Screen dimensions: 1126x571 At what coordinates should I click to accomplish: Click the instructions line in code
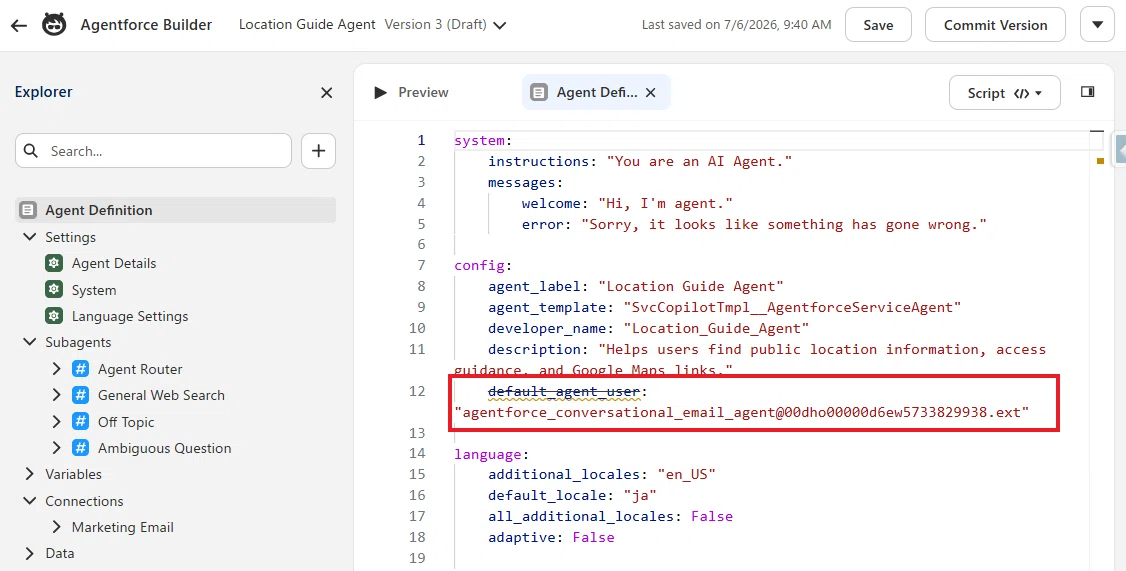point(640,161)
